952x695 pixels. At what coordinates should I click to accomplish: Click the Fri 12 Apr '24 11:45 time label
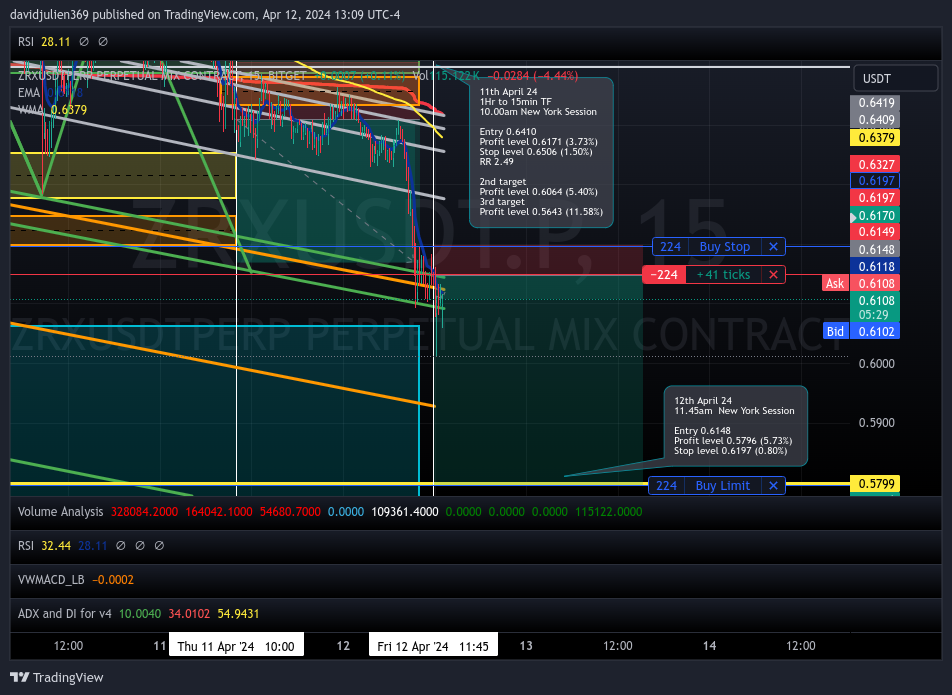[433, 646]
